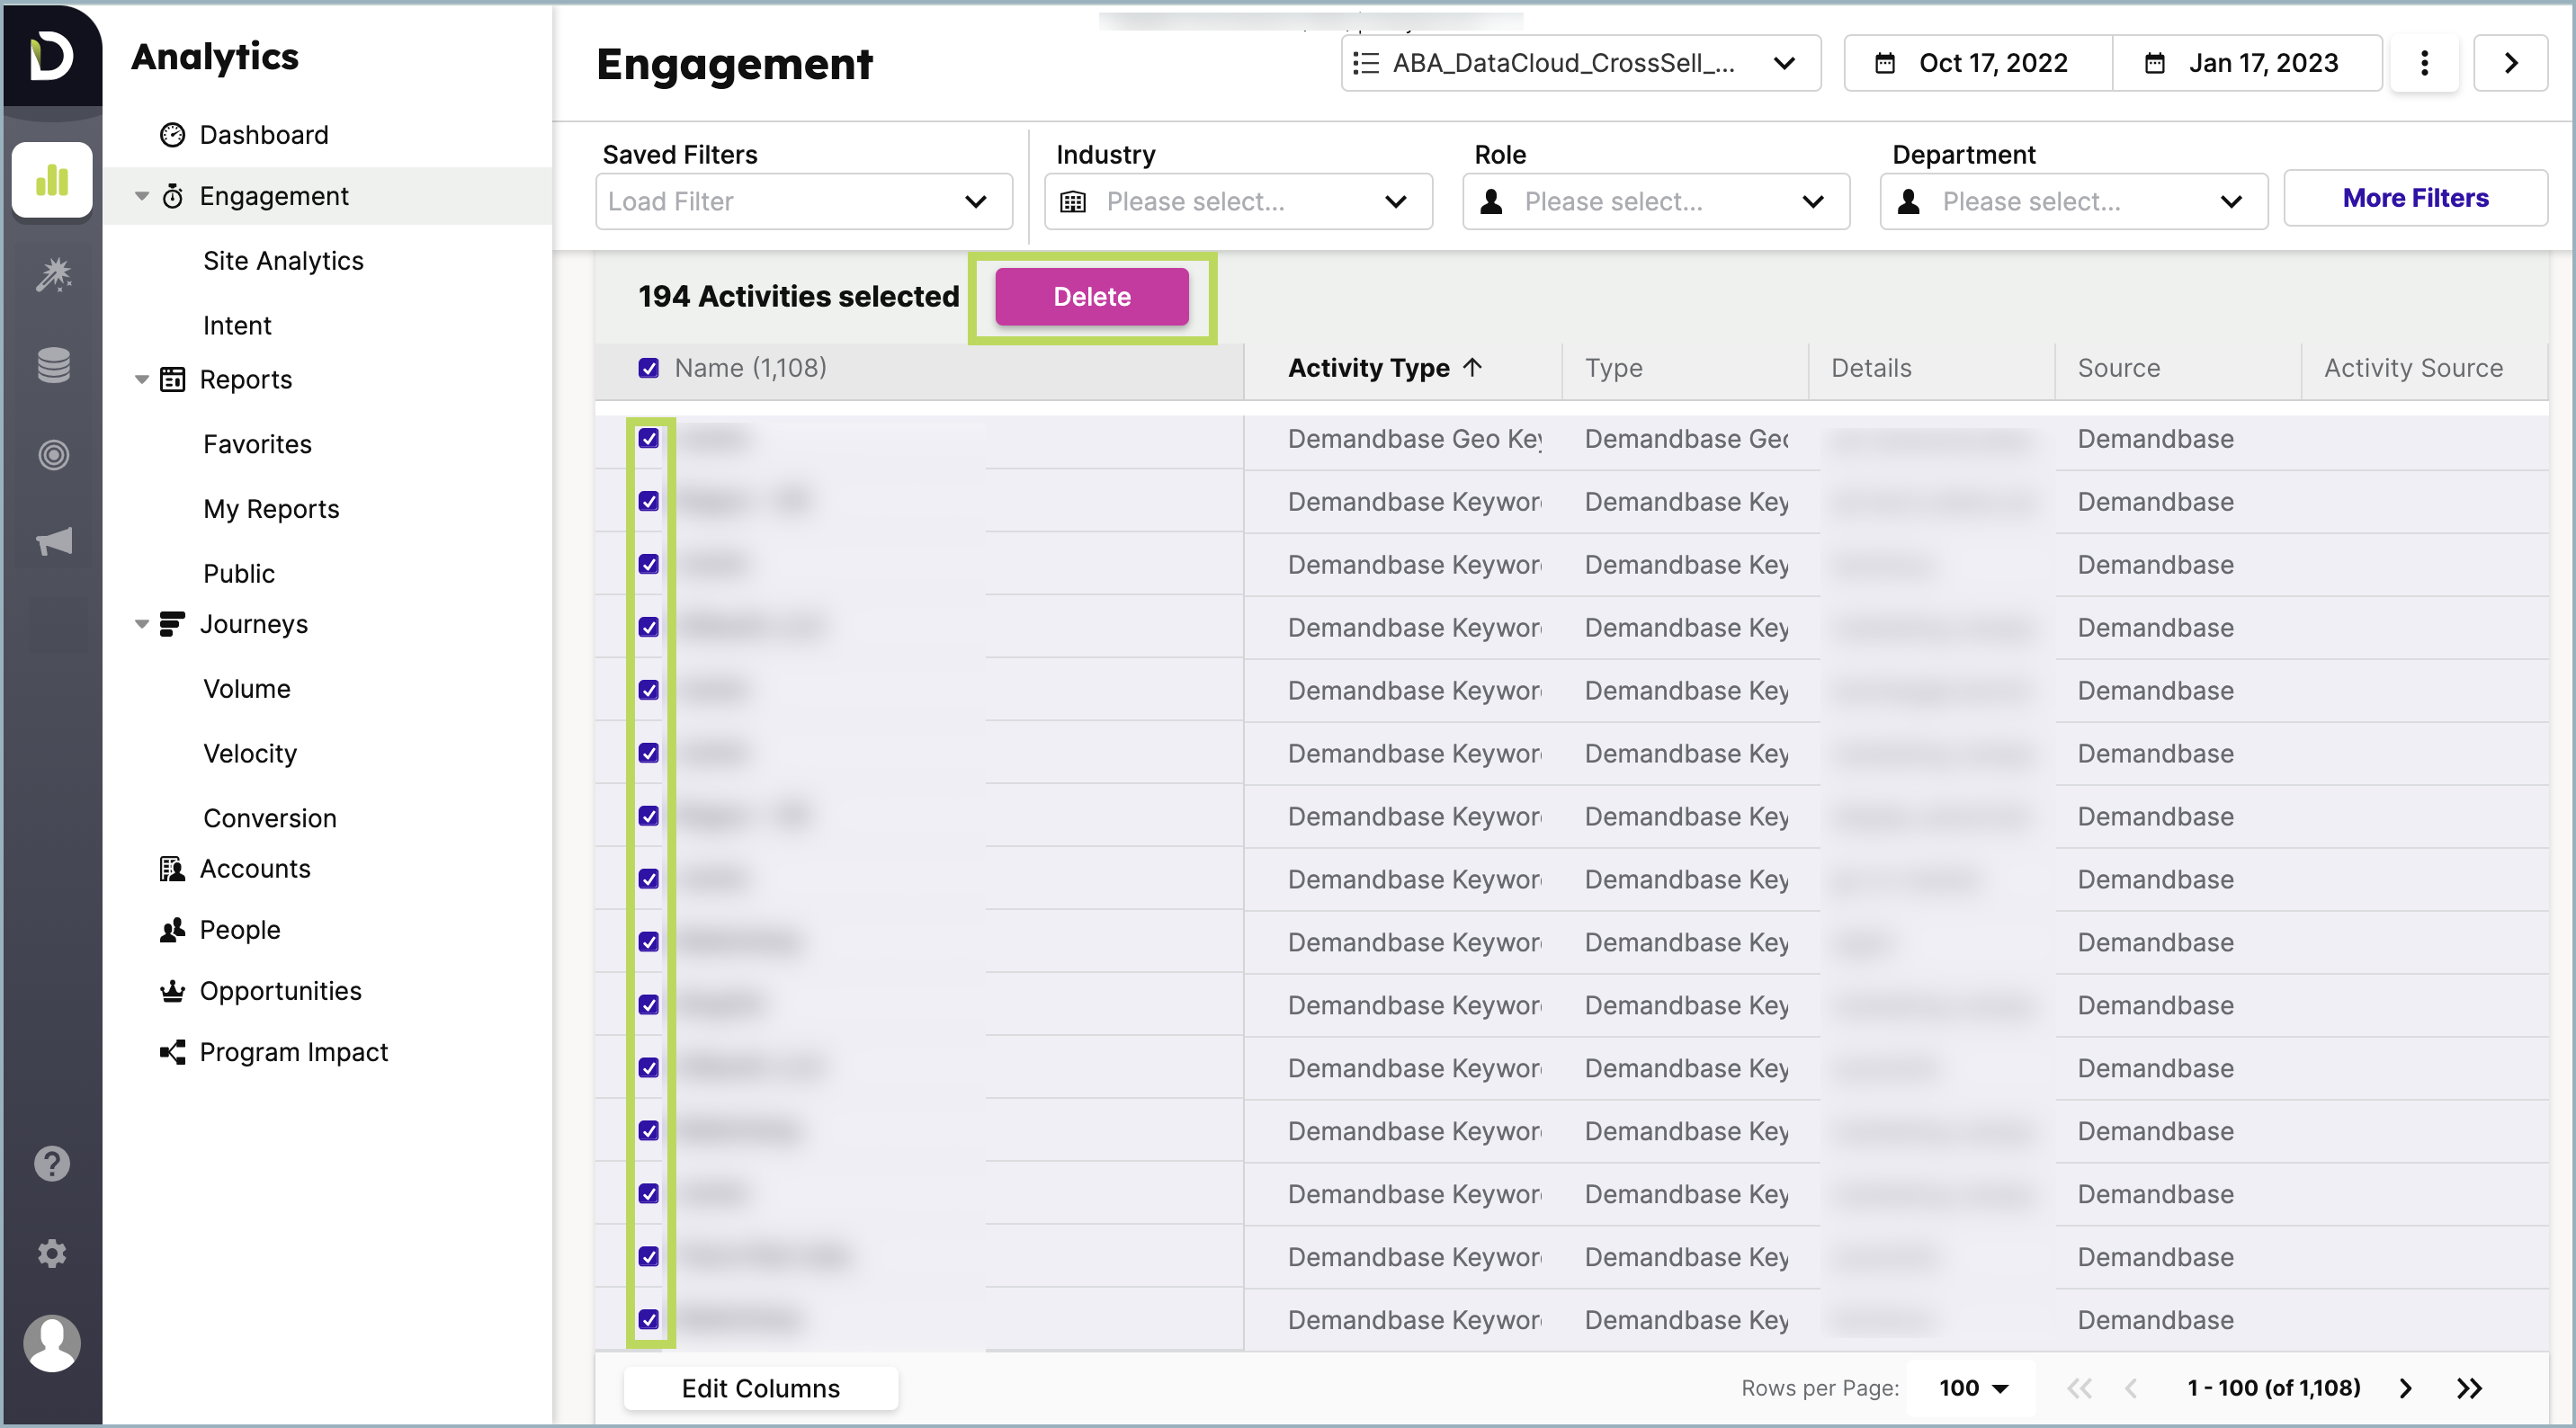Open the settings gear icon
Image resolution: width=2576 pixels, height=1428 pixels.
(x=52, y=1253)
